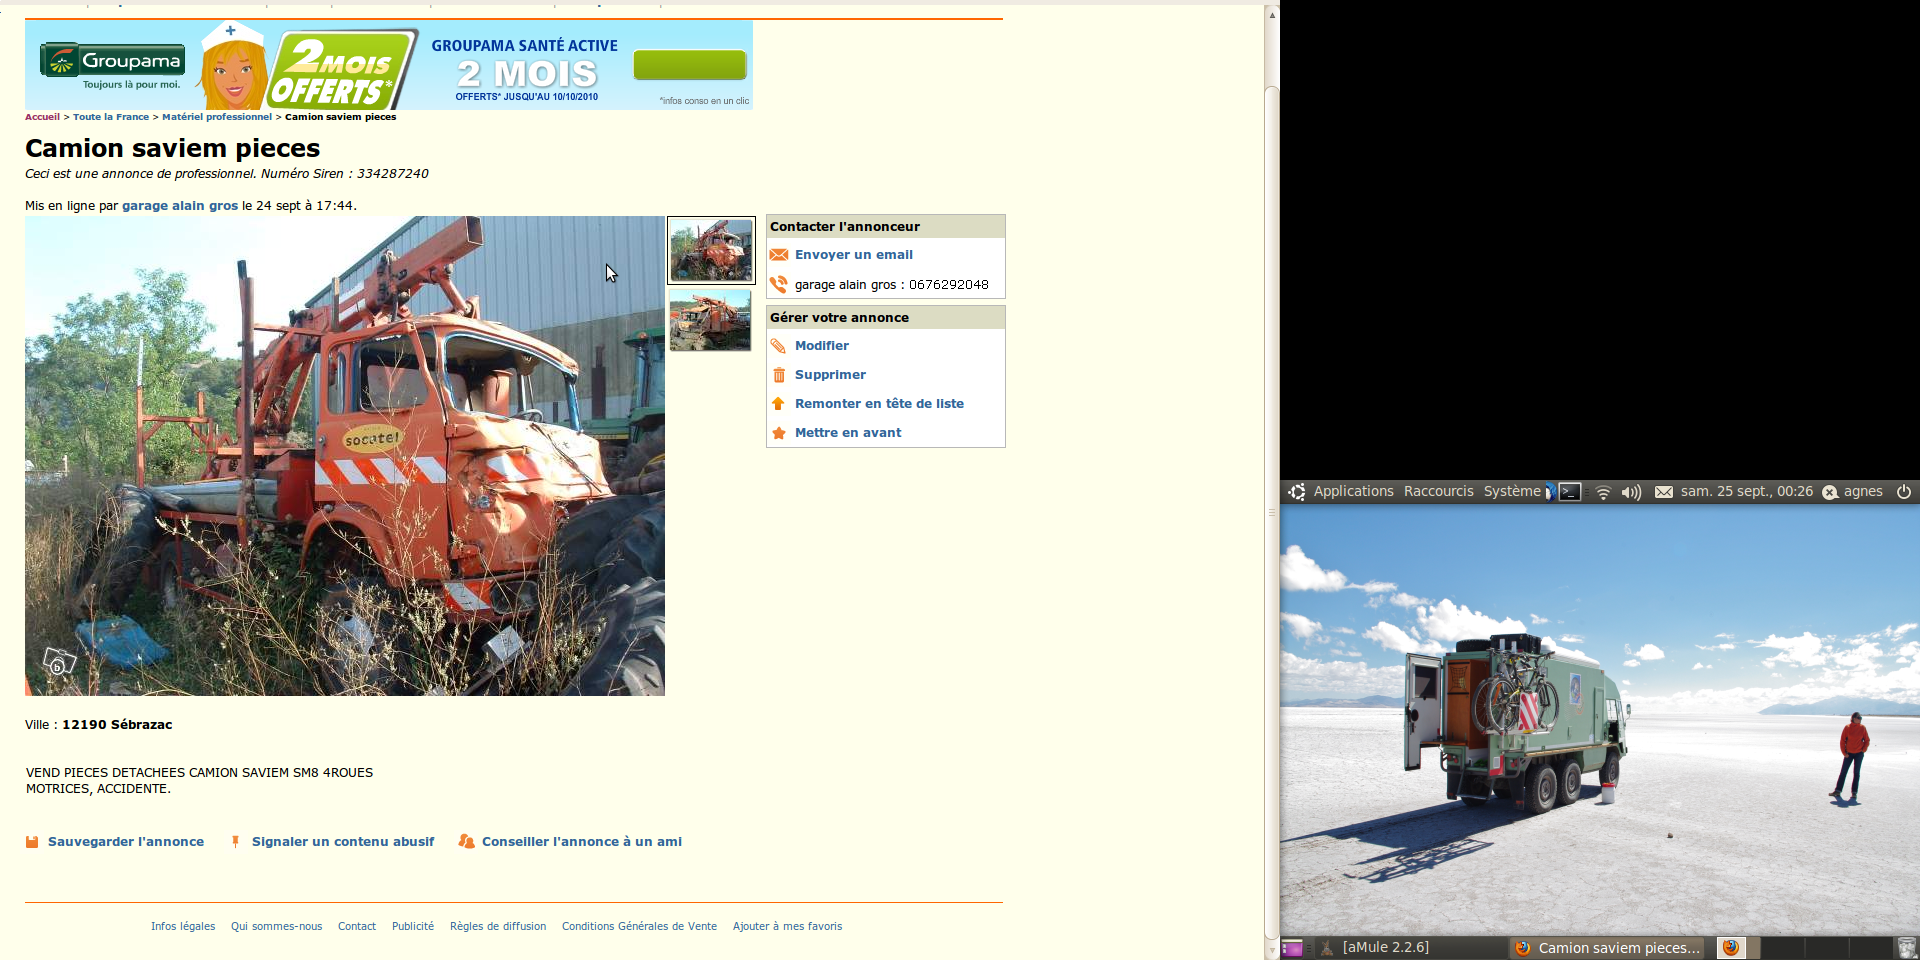The height and width of the screenshot is (960, 1920).
Task: Open the terminal launcher in the panel
Action: [1570, 492]
